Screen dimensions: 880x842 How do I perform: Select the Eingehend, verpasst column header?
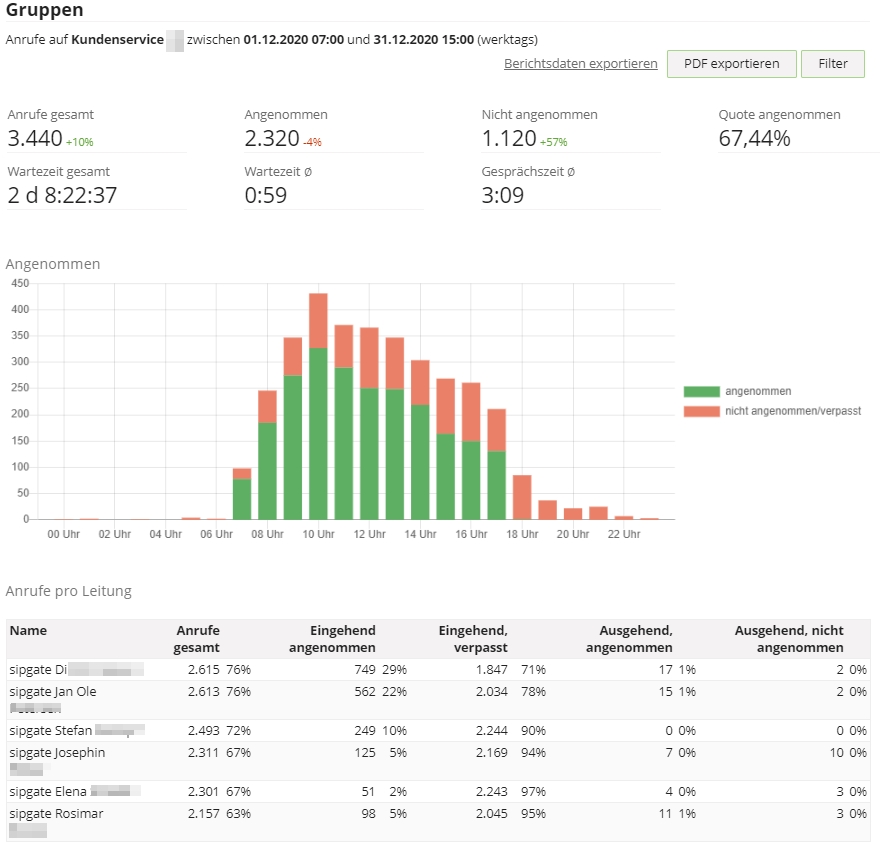coord(473,639)
